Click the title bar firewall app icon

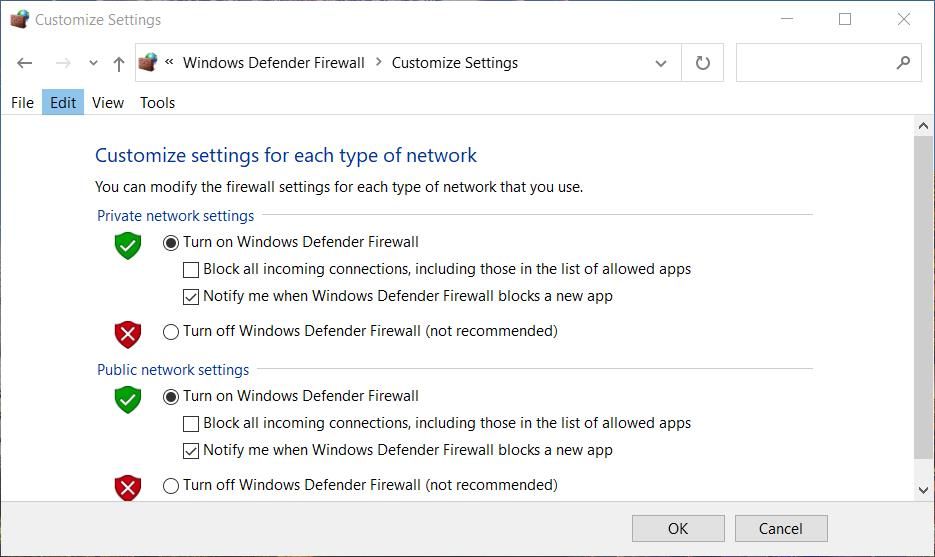click(x=20, y=19)
